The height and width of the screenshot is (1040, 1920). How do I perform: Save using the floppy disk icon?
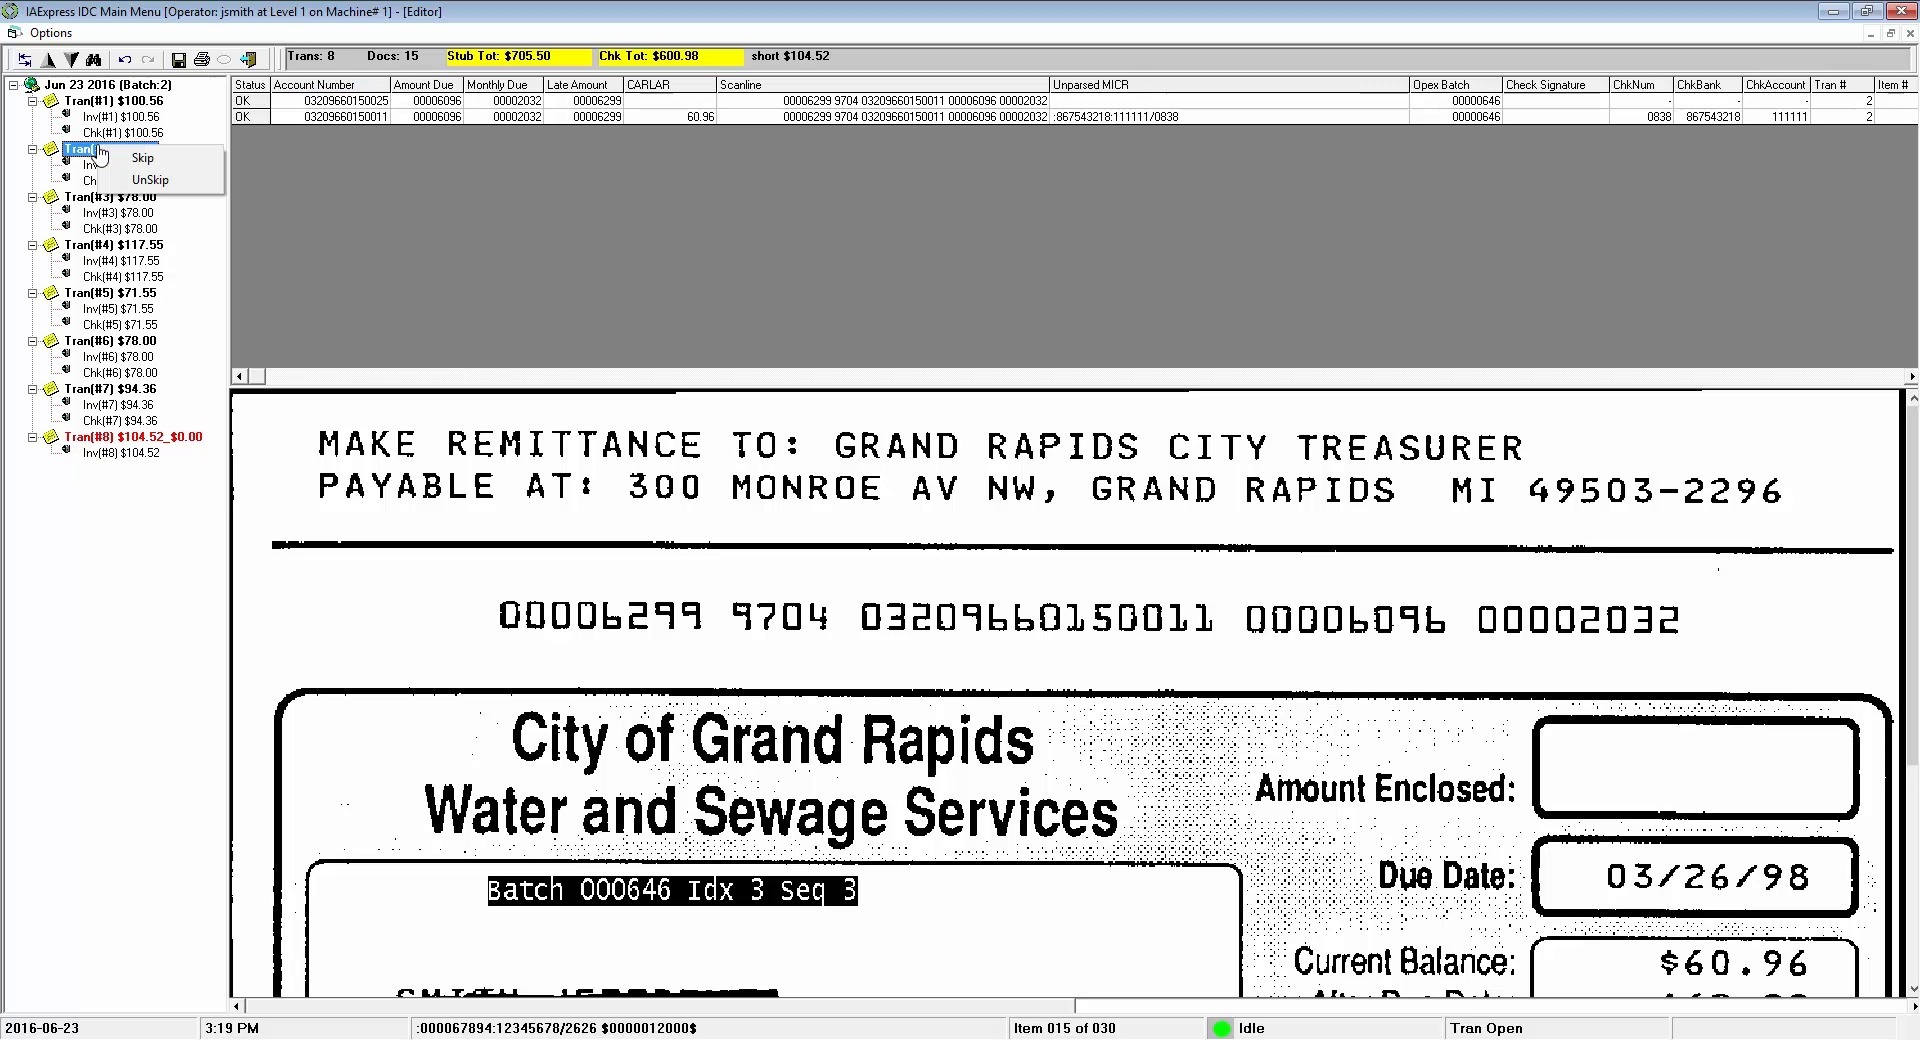point(179,60)
